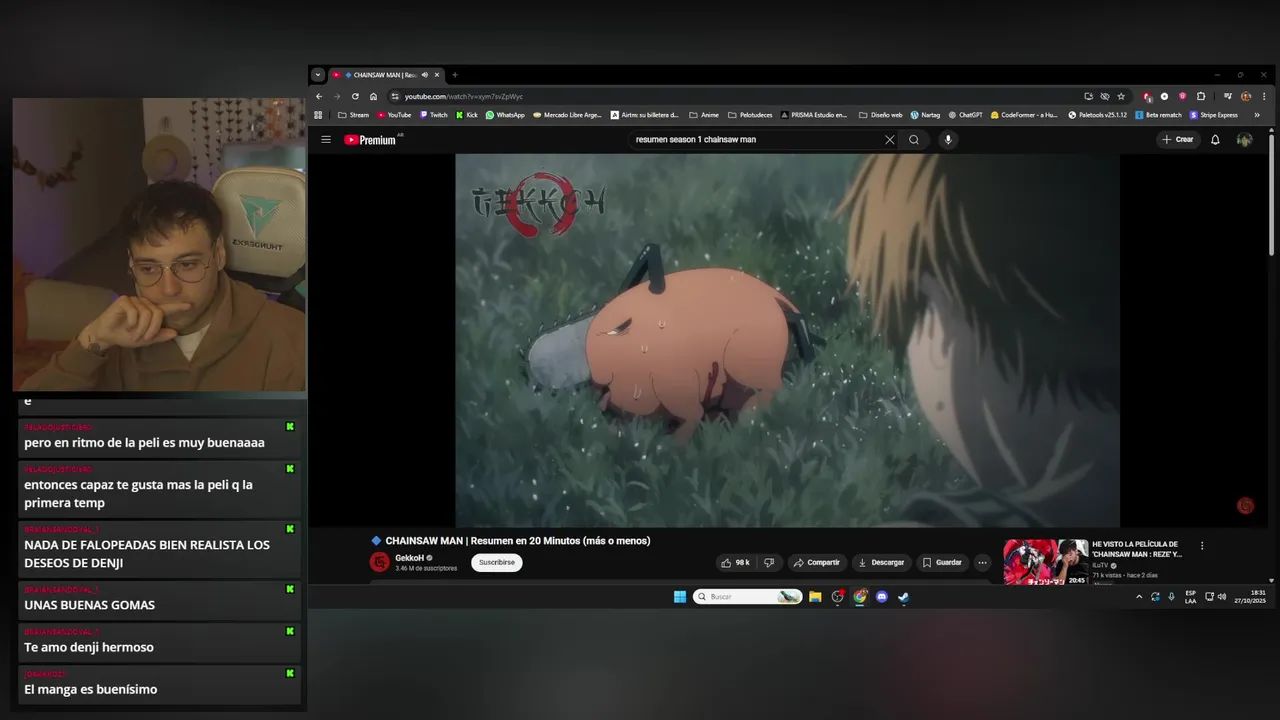Click the YouTube search magnifier button
1280x720 pixels.
(914, 140)
